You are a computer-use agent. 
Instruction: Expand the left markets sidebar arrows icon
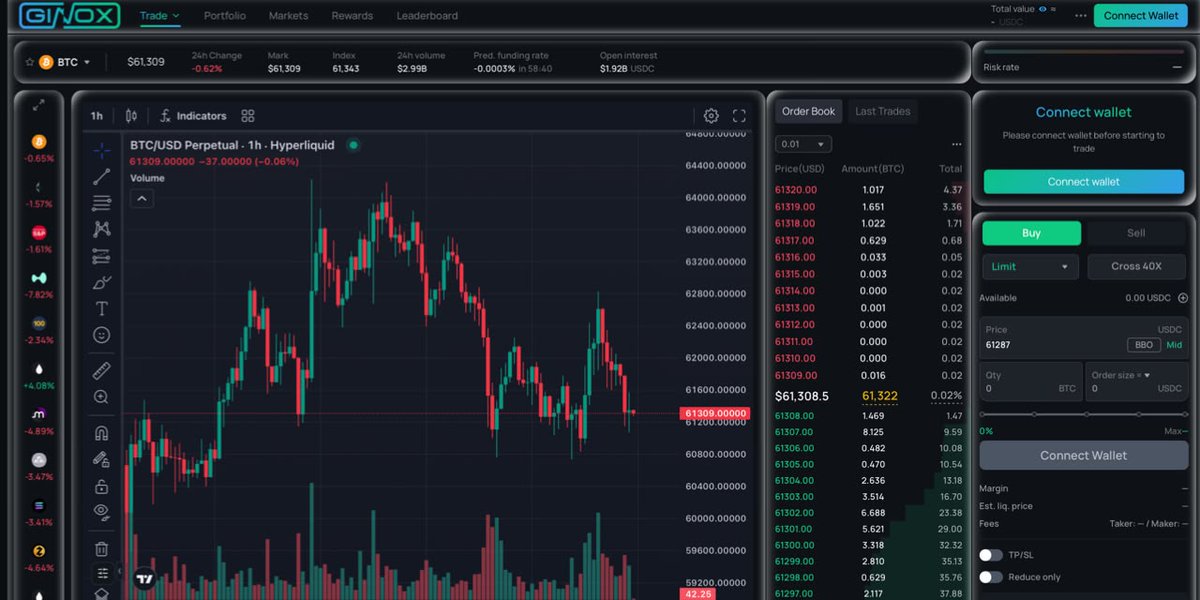(x=39, y=104)
